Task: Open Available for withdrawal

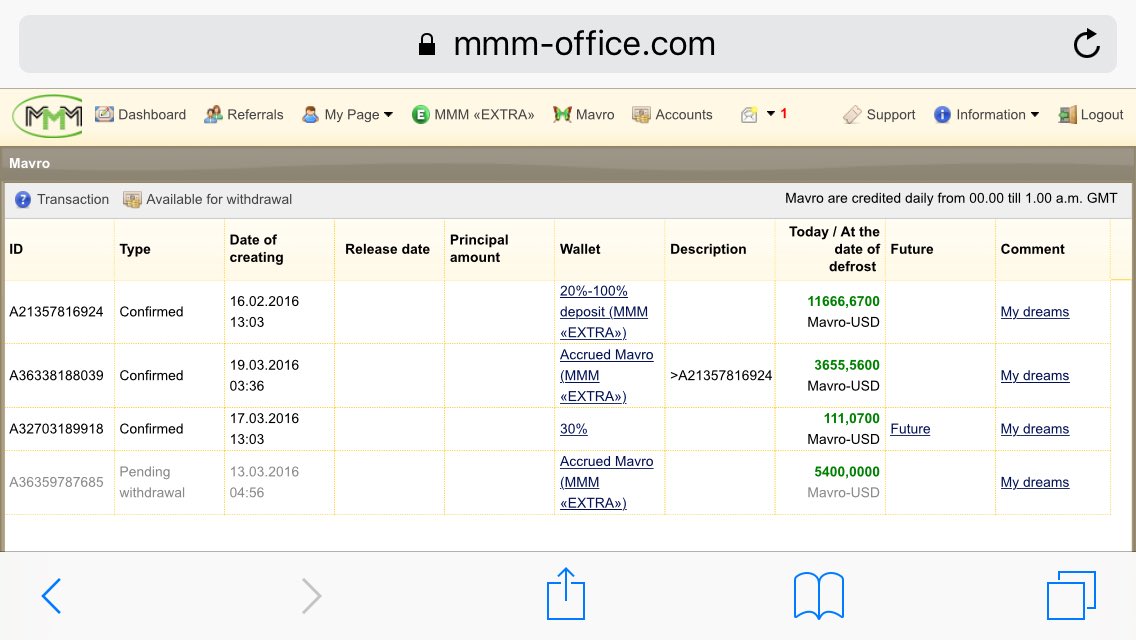Action: point(219,199)
